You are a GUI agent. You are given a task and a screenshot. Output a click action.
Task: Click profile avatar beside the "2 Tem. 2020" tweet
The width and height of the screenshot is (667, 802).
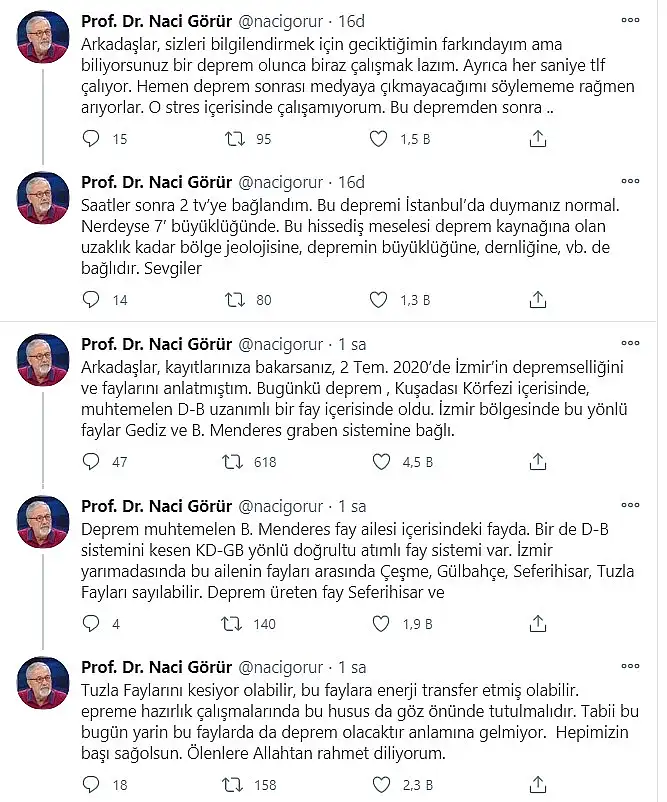pos(44,358)
